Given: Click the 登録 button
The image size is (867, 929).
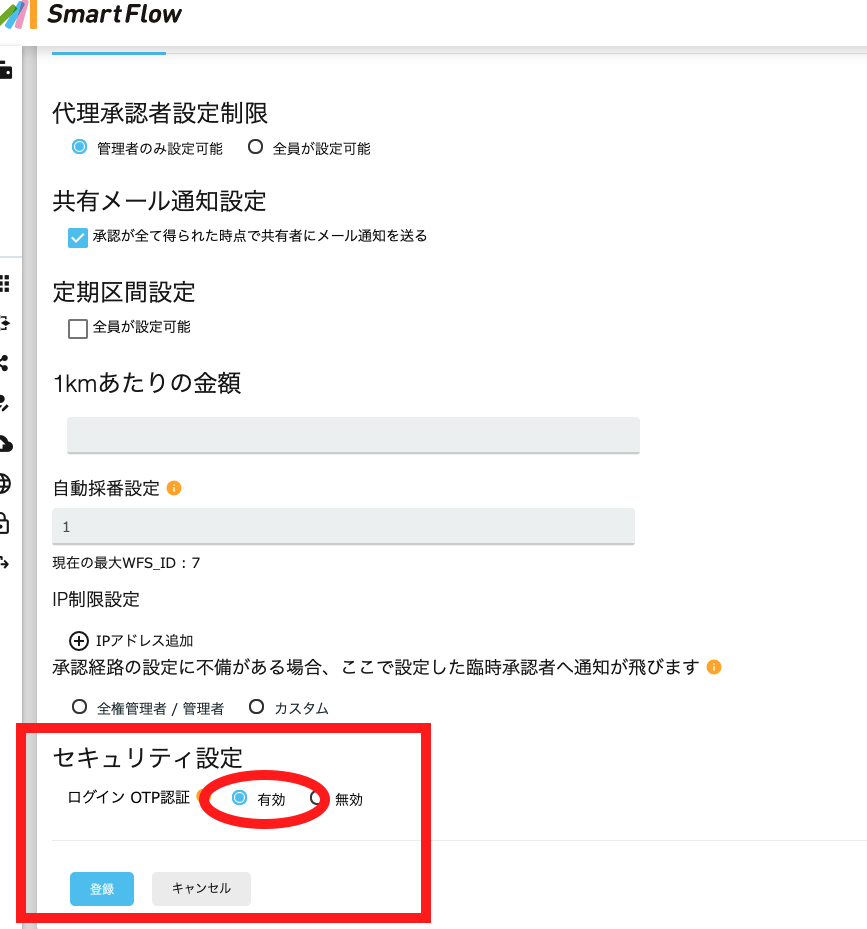Looking at the screenshot, I should pyautogui.click(x=102, y=889).
